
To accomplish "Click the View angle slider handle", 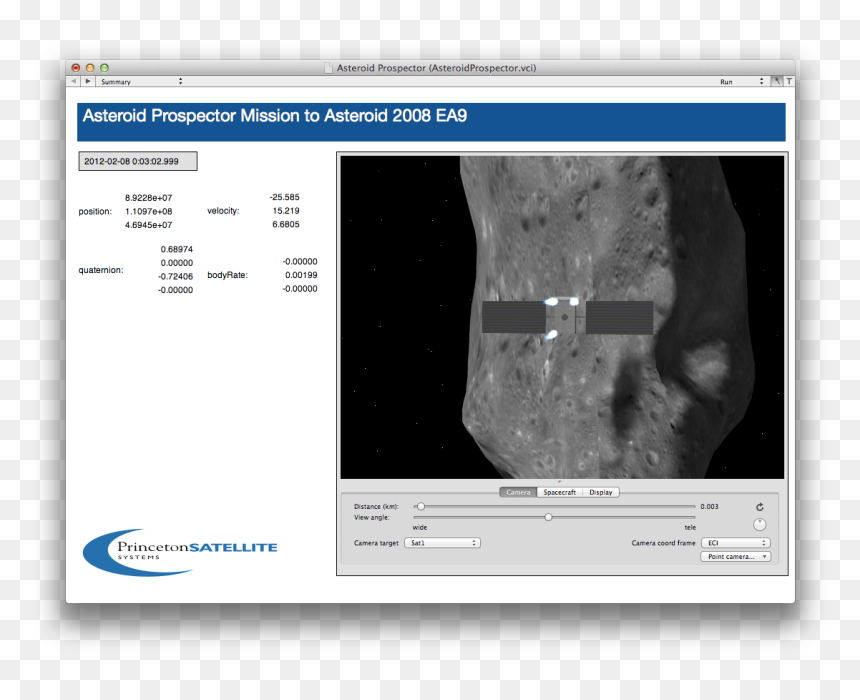I will [x=548, y=517].
